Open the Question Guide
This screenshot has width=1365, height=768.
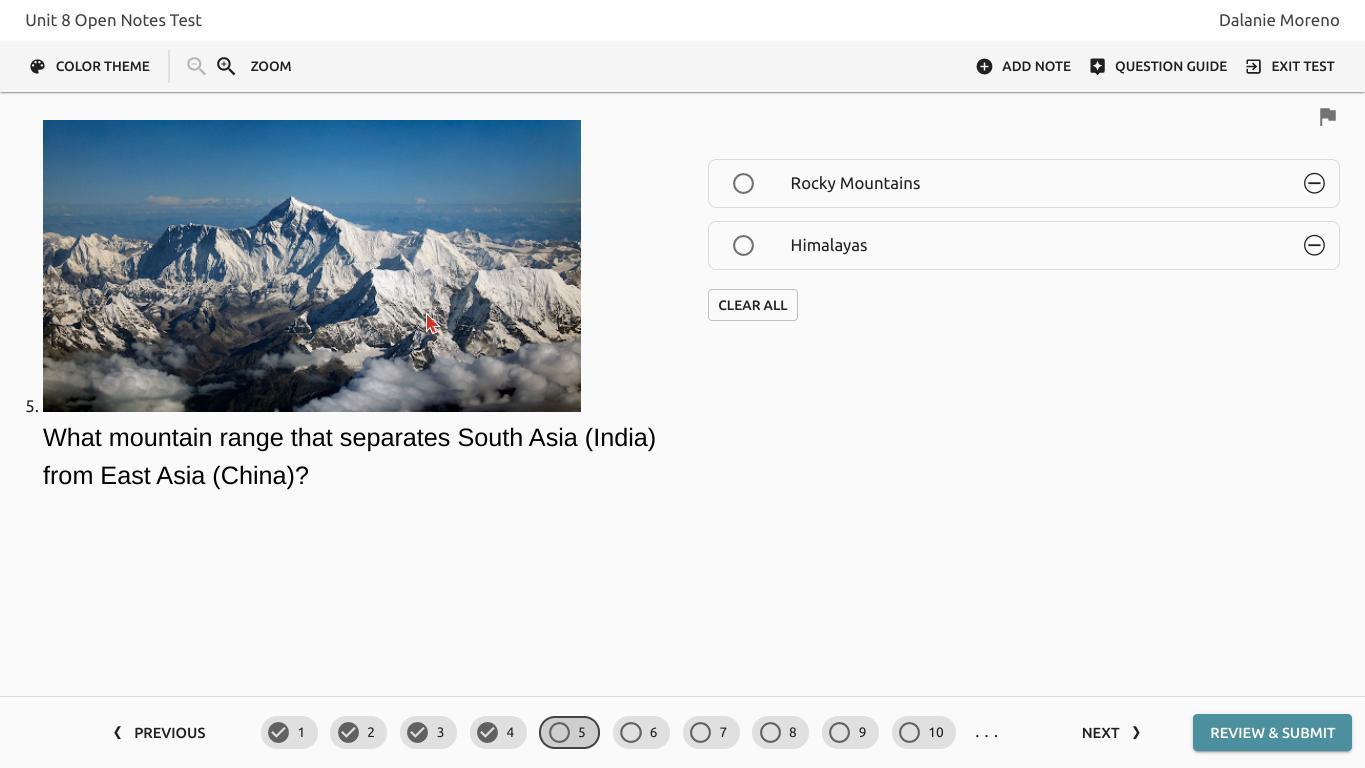pyautogui.click(x=1158, y=66)
